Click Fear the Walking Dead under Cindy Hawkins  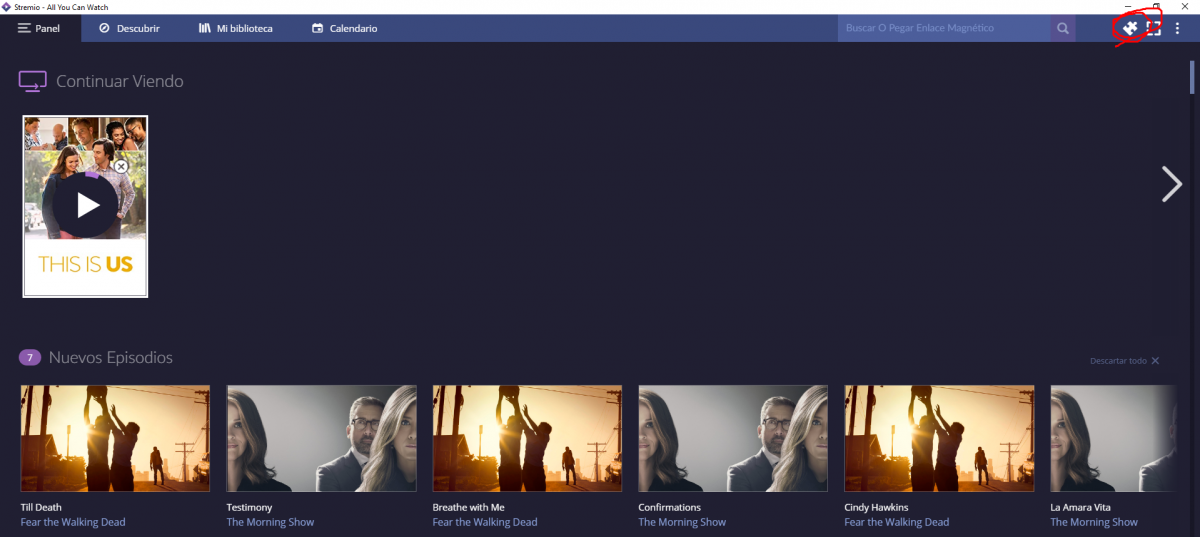click(x=897, y=522)
